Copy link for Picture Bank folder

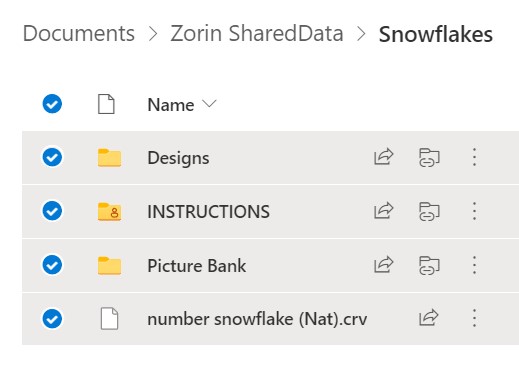point(429,265)
